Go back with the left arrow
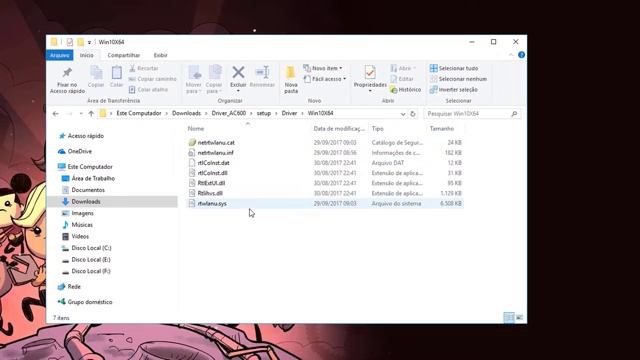Viewport: 640px width, 360px height. pyautogui.click(x=56, y=113)
